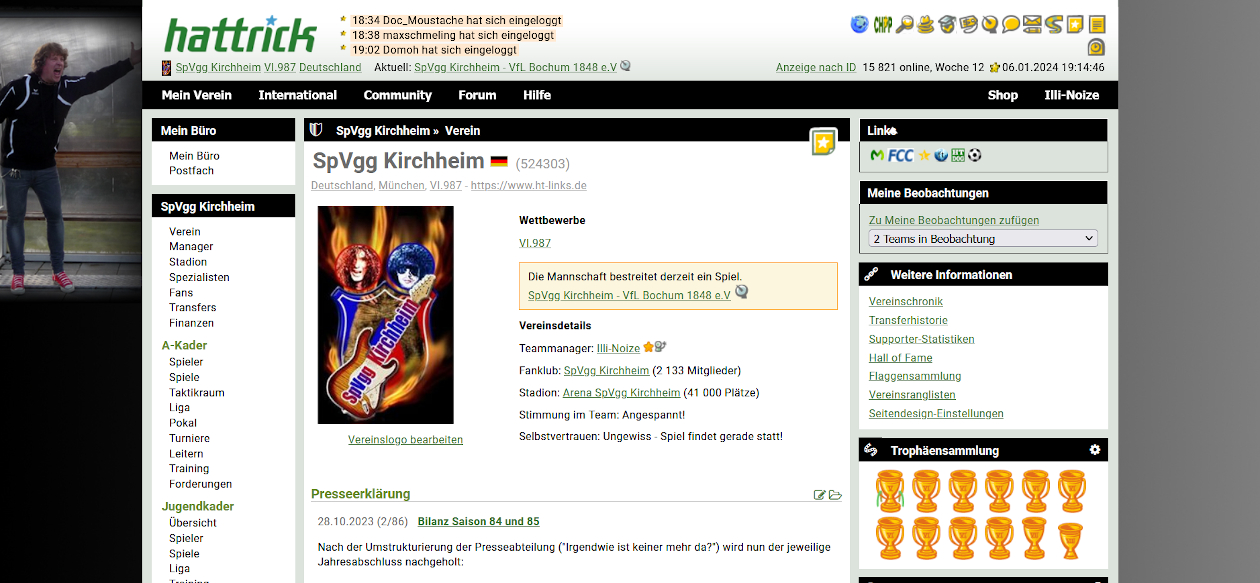Viewport: 1260px width, 583px height.
Task: Open the search magnifier icon in top toolbar
Action: coord(904,24)
